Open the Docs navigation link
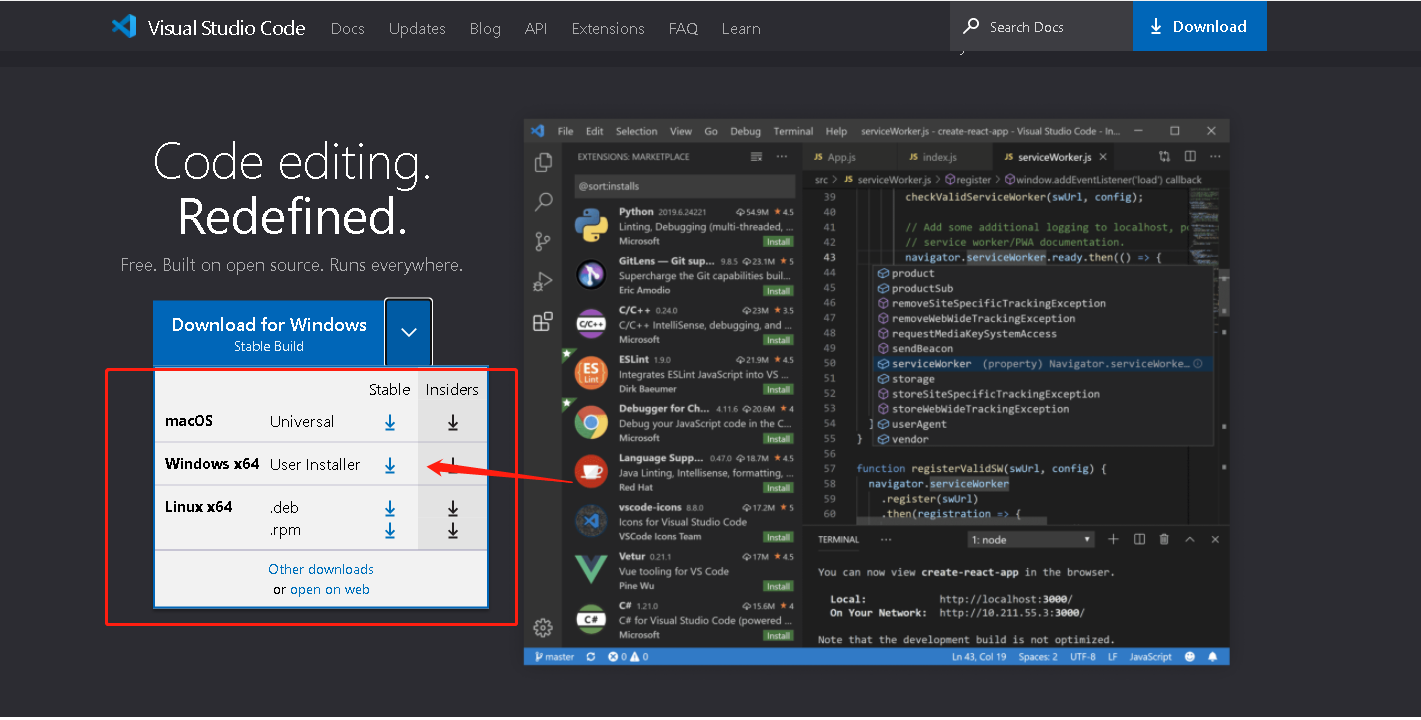The image size is (1421, 720). tap(348, 29)
